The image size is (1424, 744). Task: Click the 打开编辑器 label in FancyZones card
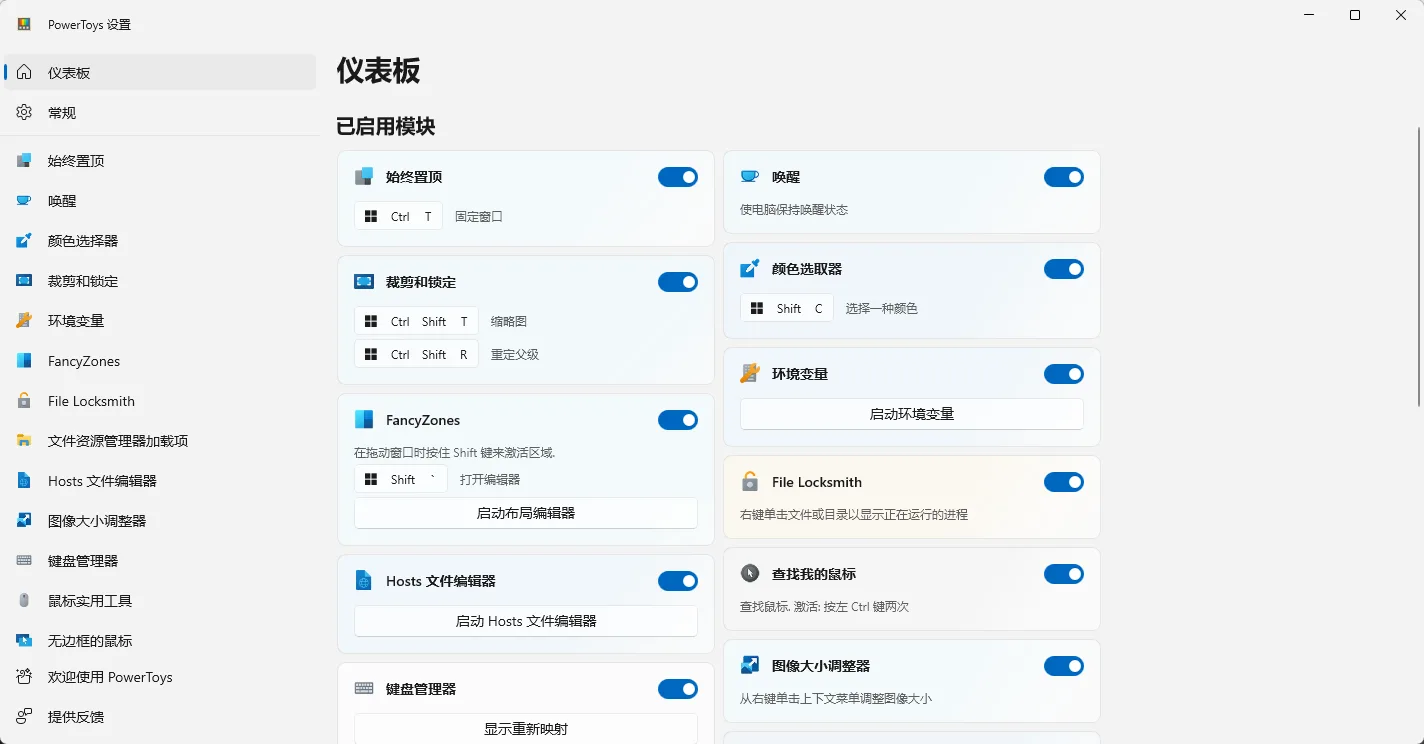pos(490,480)
